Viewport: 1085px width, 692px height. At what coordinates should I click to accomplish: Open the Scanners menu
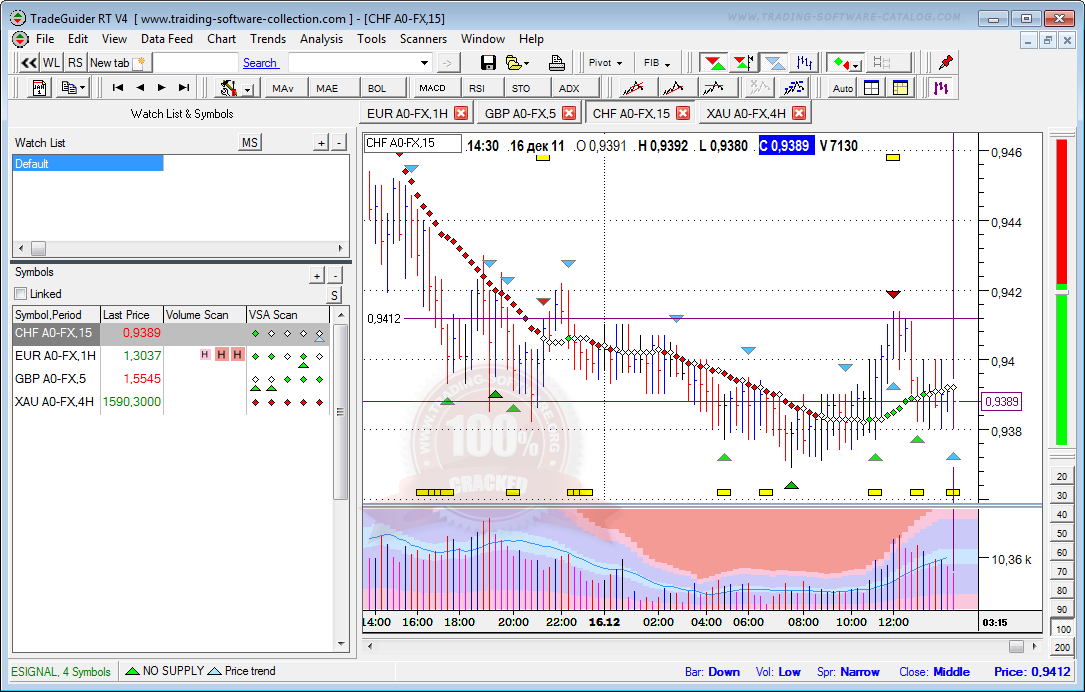[x=423, y=39]
